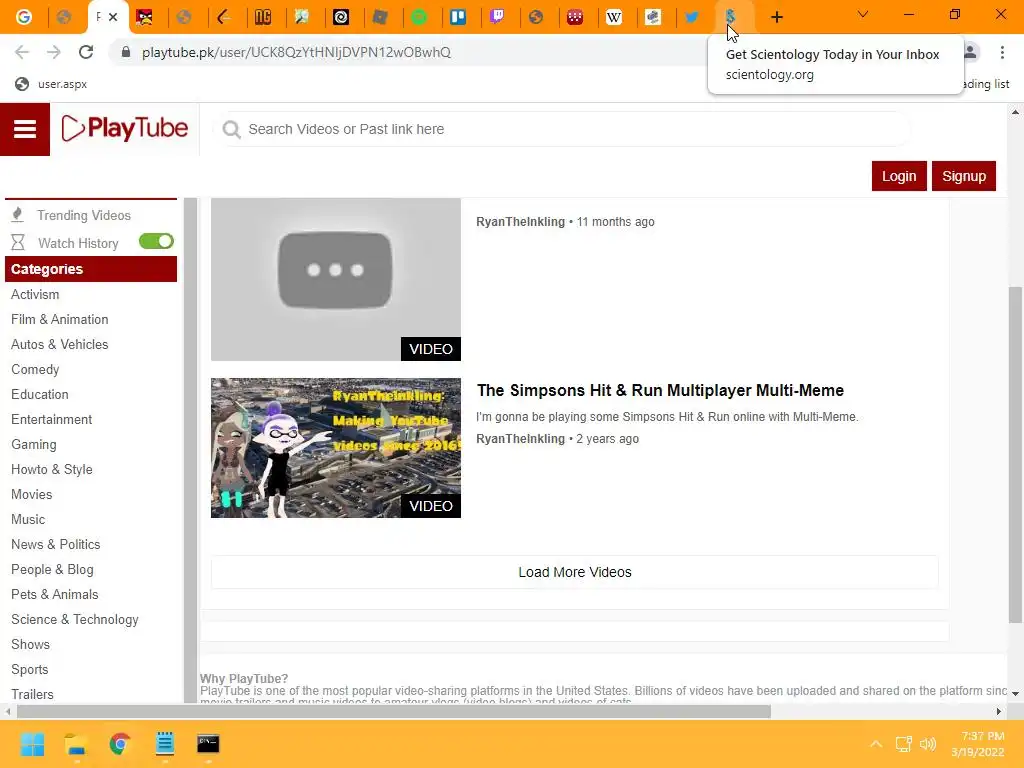This screenshot has width=1024, height=768.
Task: Switch to the Spotify tab
Action: (x=419, y=17)
